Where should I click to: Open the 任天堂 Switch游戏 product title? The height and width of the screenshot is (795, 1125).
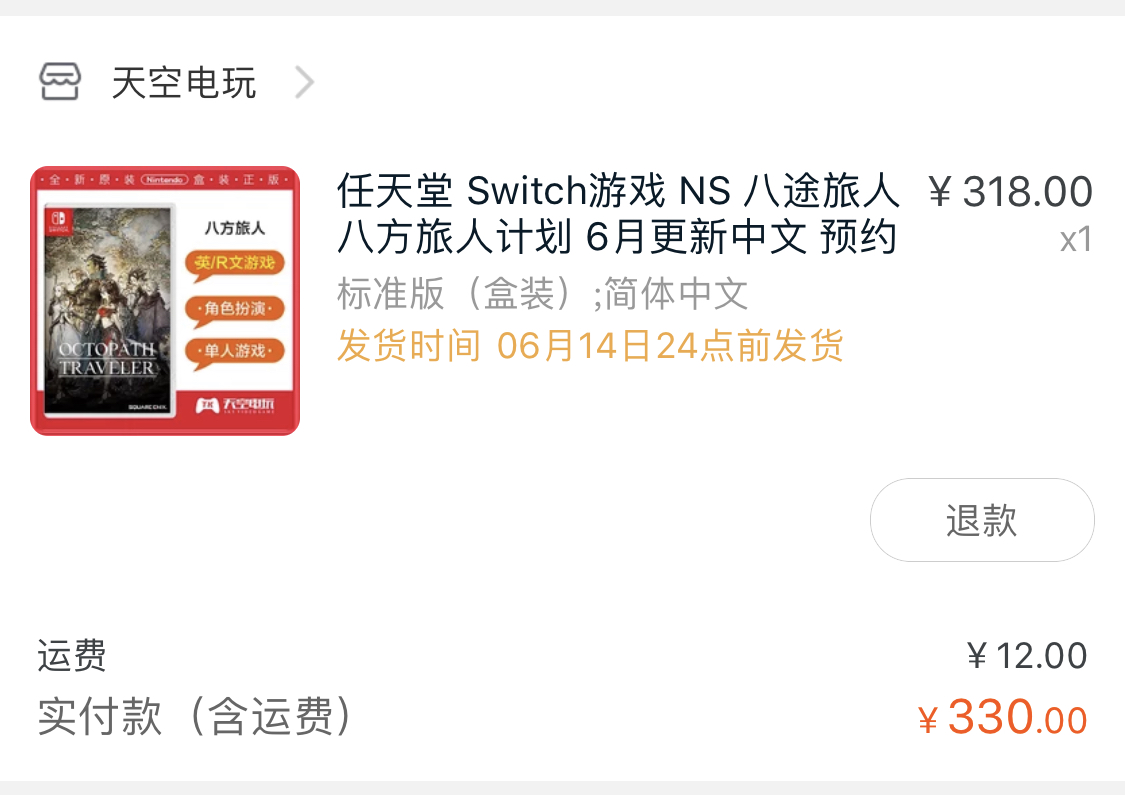(x=618, y=213)
